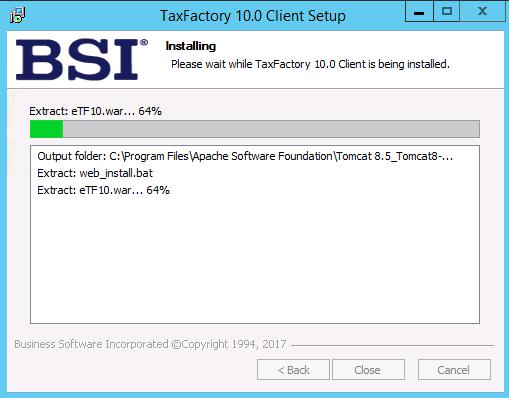The width and height of the screenshot is (509, 398).
Task: Minimize the TaxFactory setup window
Action: [419, 12]
